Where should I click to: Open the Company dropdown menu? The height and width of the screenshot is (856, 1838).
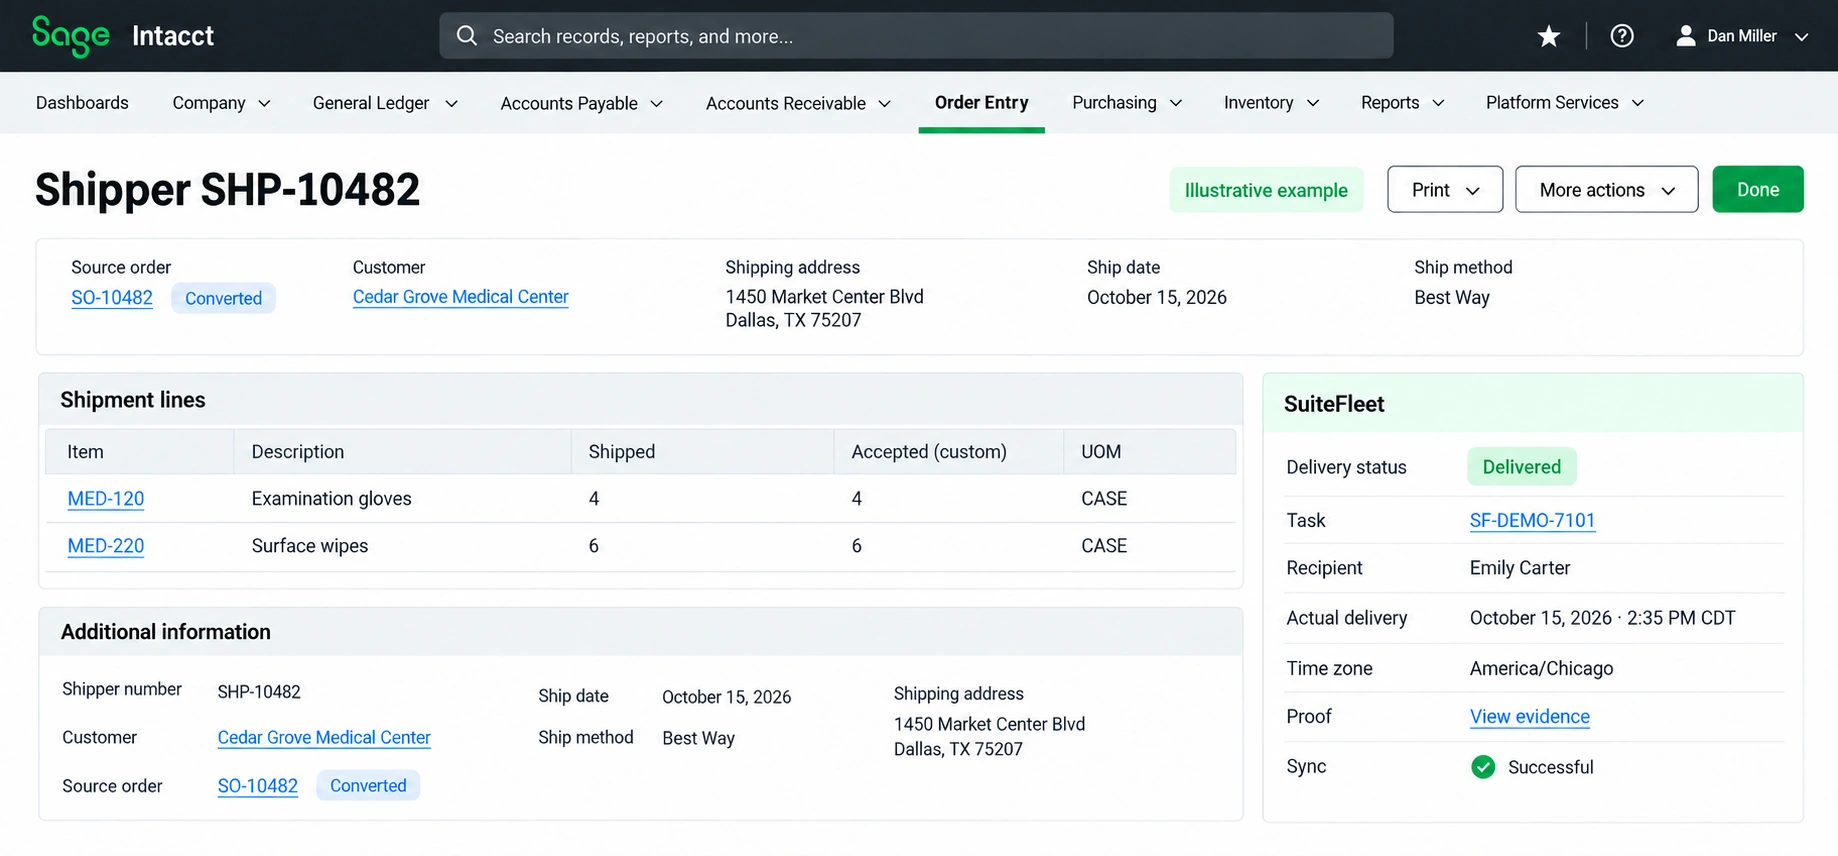(221, 103)
